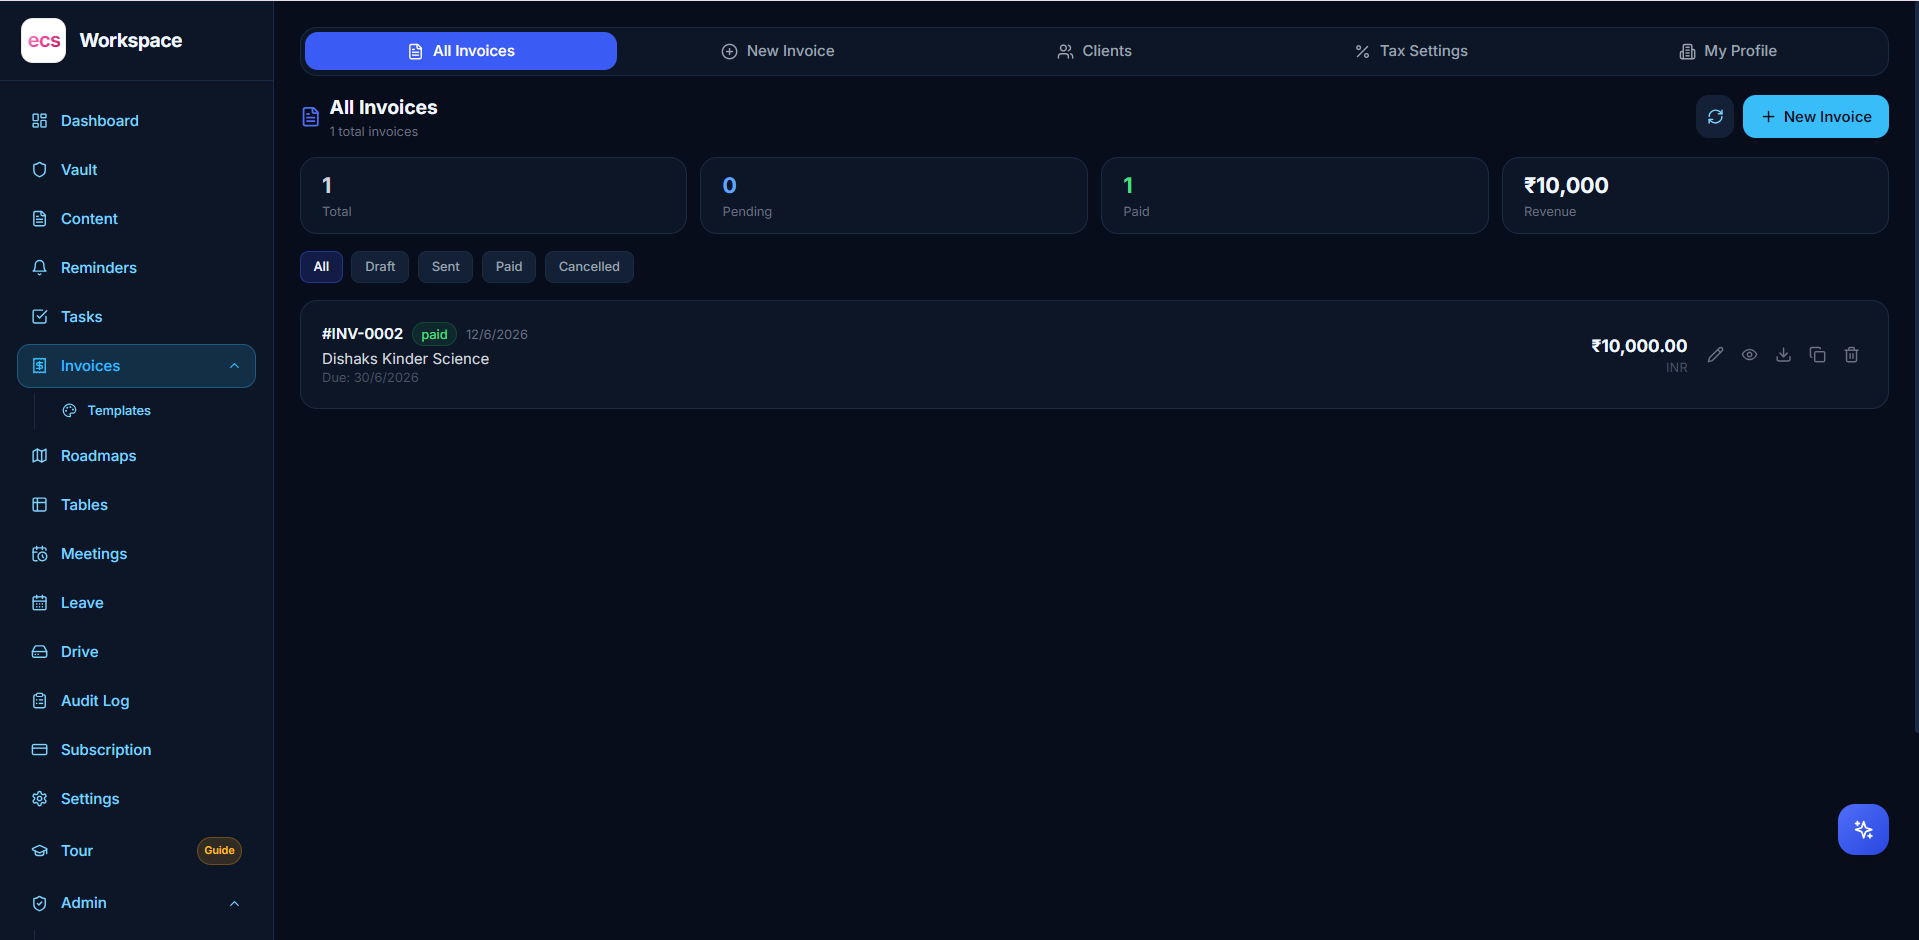
Task: Click the Pending count stat card
Action: [894, 196]
